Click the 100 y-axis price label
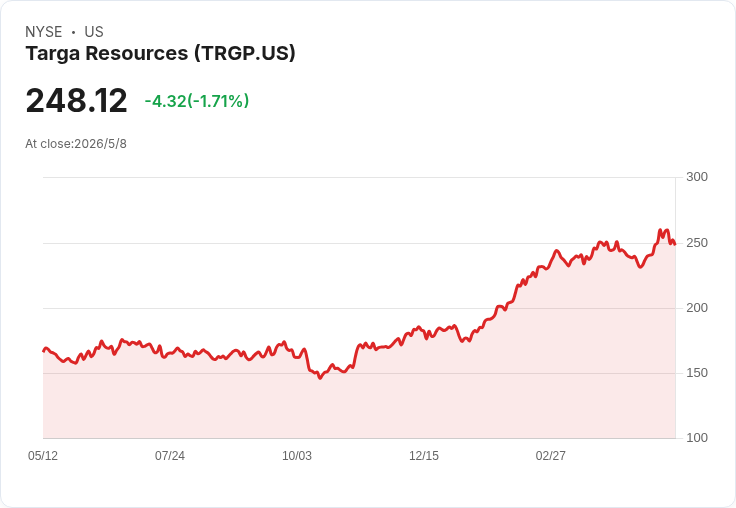Viewport: 736px width, 508px height. (x=697, y=438)
